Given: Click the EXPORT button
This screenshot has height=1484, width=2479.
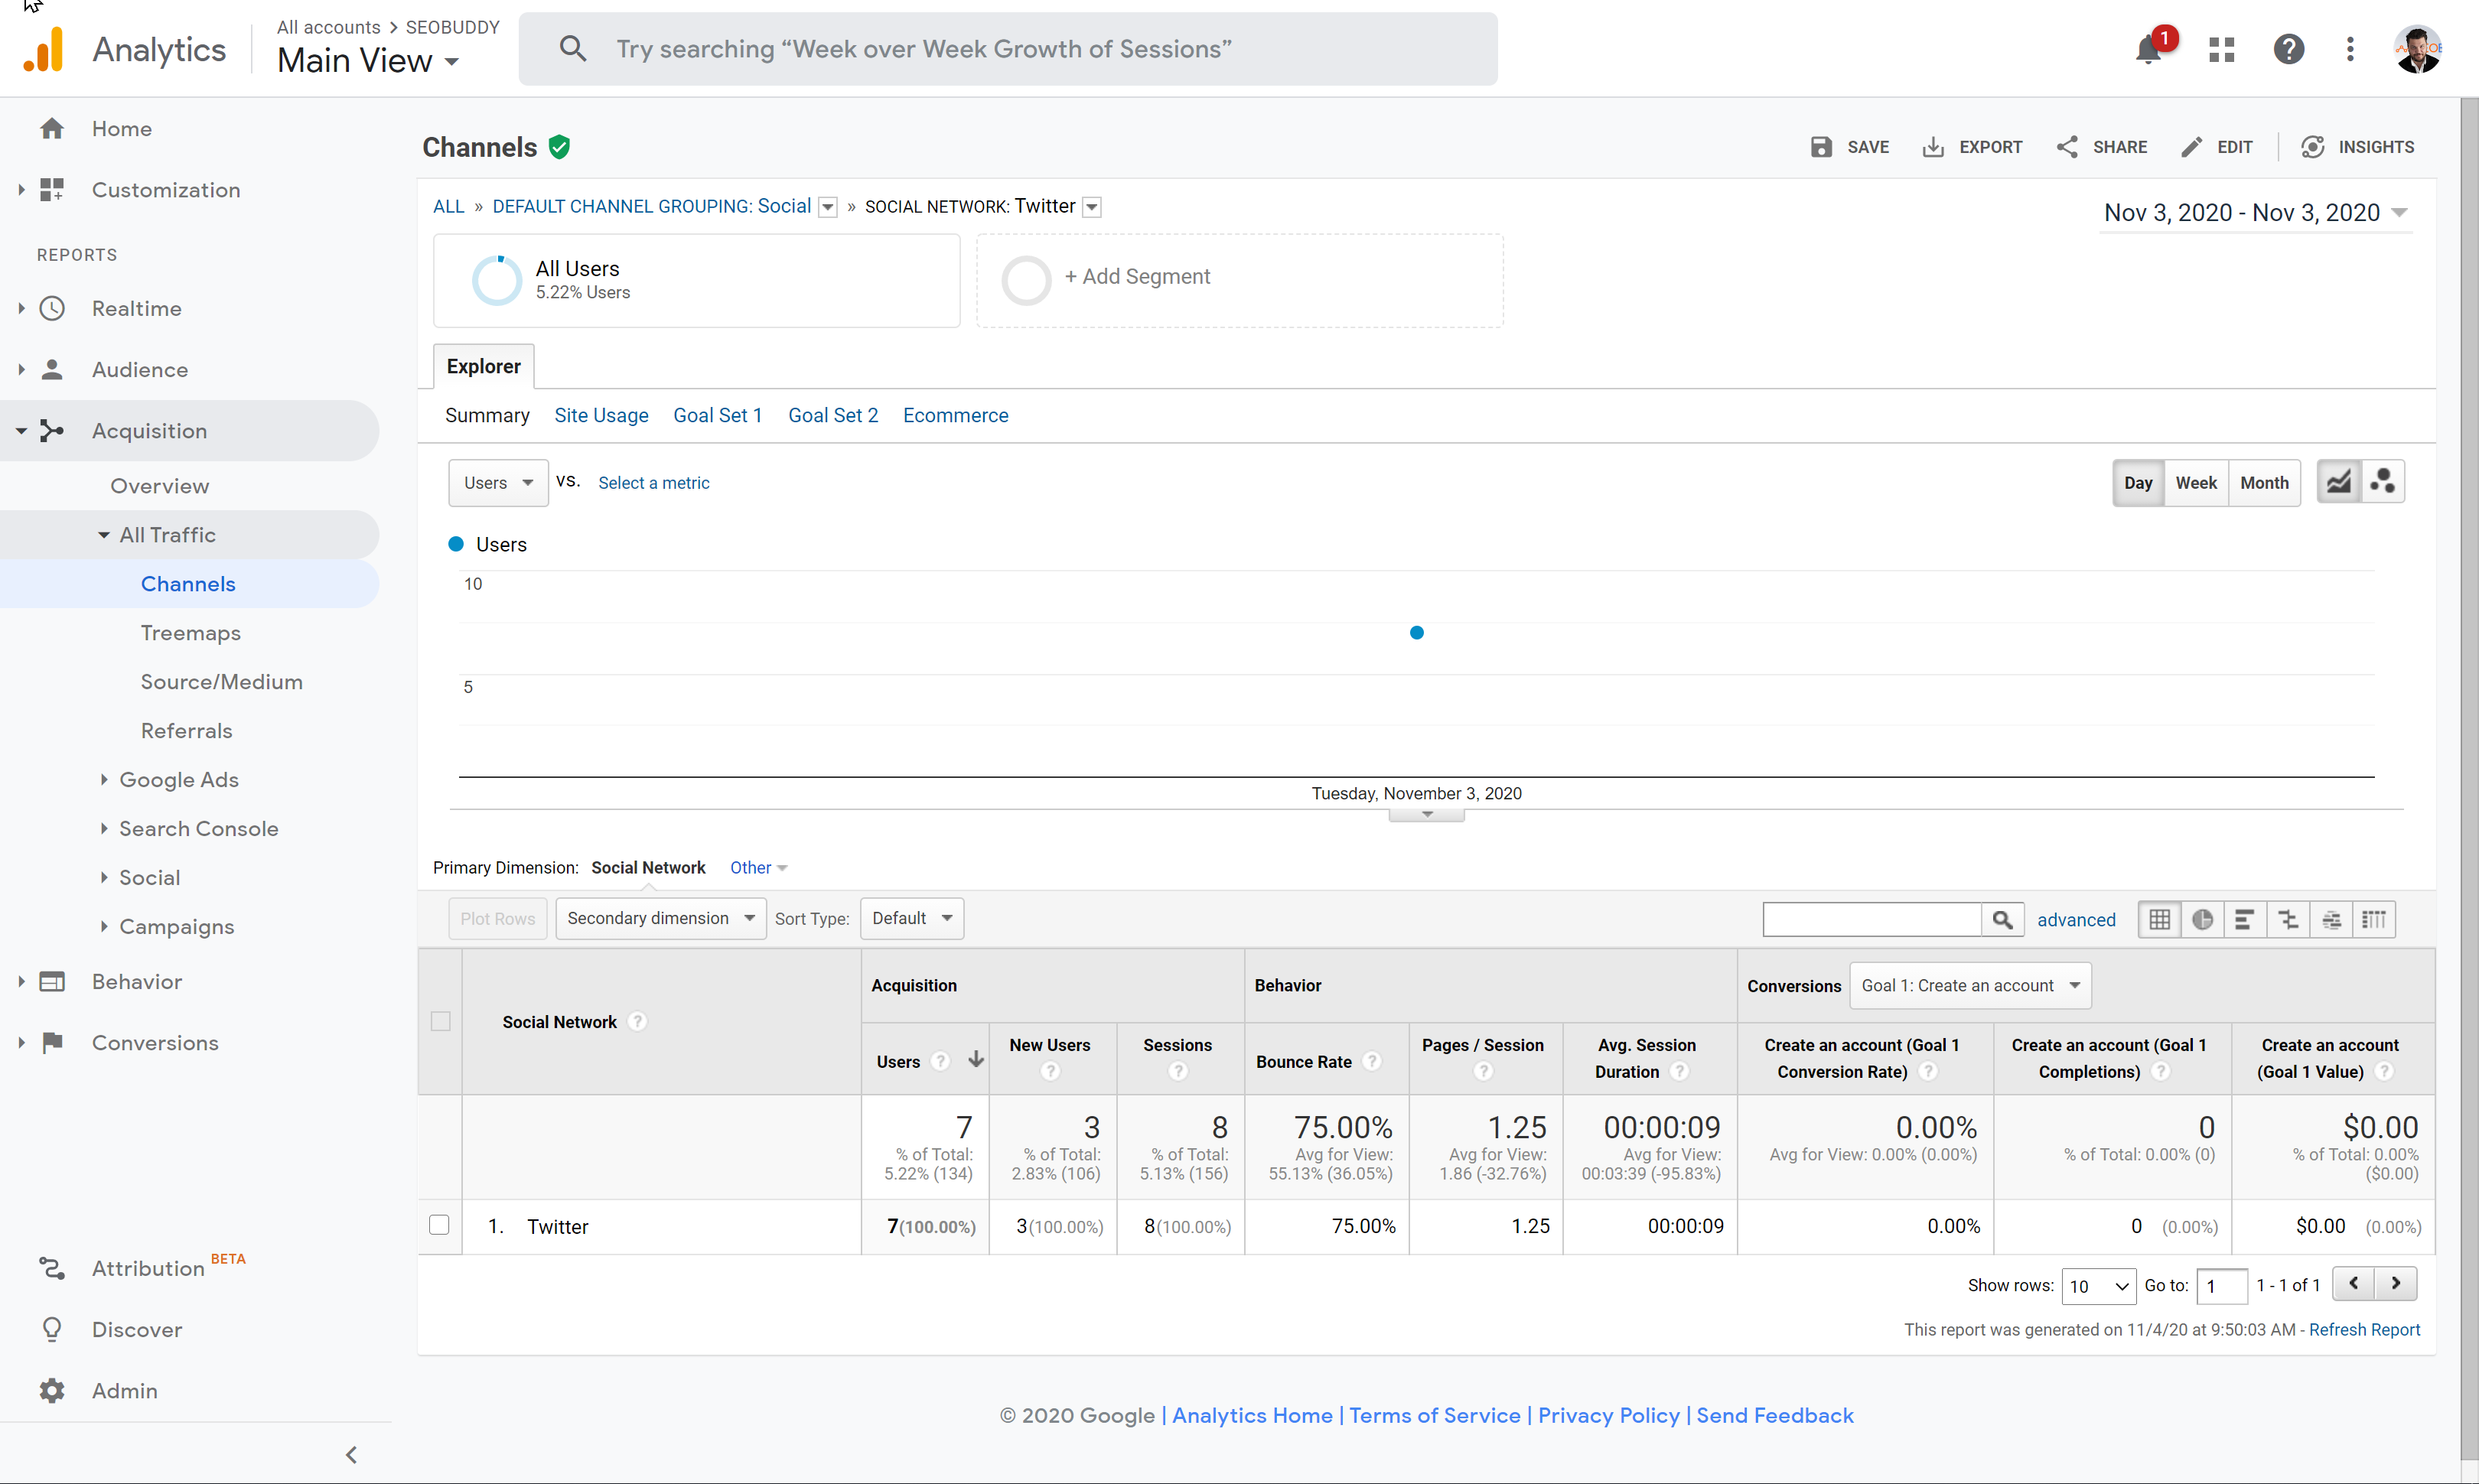Looking at the screenshot, I should click(x=1972, y=147).
